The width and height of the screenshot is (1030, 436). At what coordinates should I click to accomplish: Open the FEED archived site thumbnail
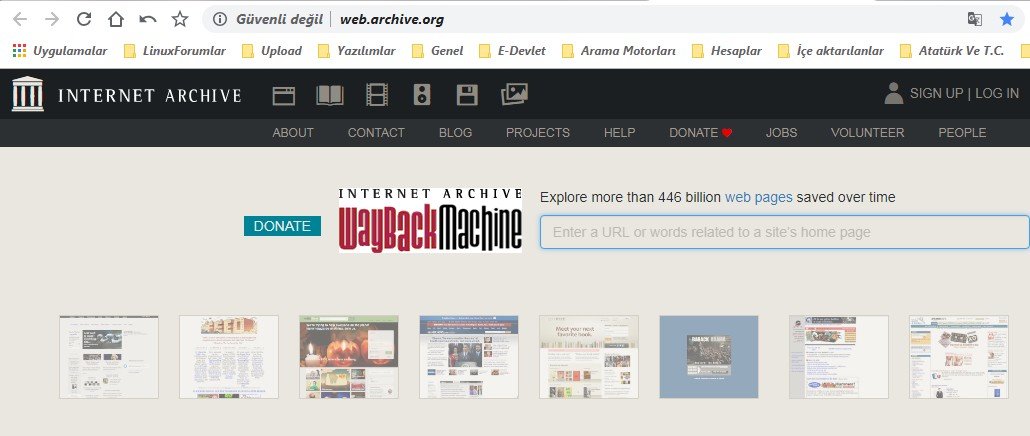pos(229,357)
